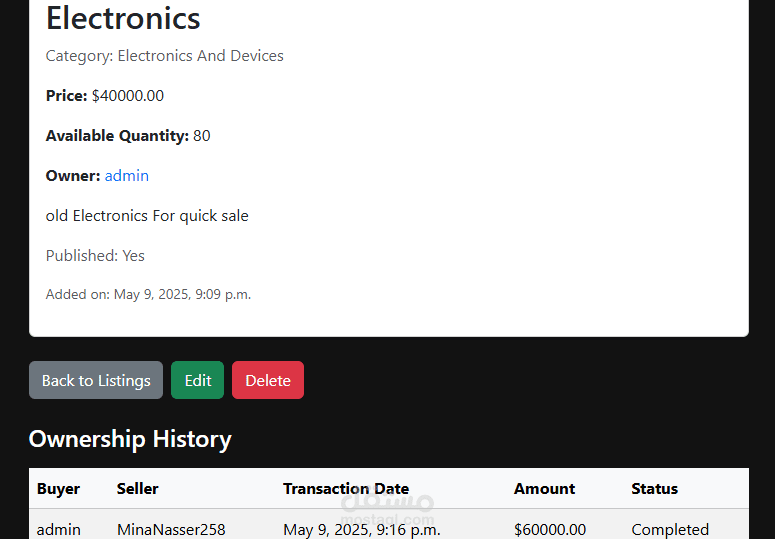The width and height of the screenshot is (775, 539).
Task: Click the Status column header
Action: point(654,489)
